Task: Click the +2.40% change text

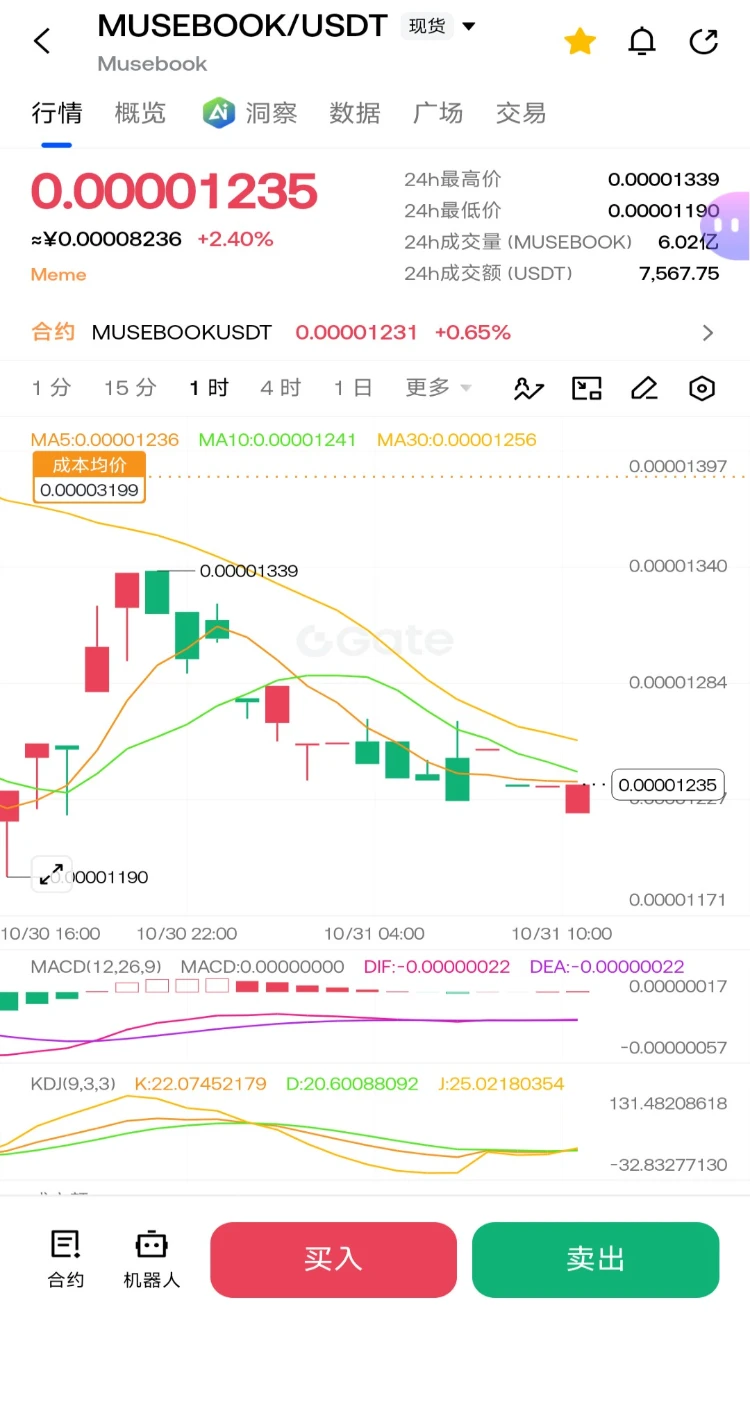Action: click(x=235, y=239)
